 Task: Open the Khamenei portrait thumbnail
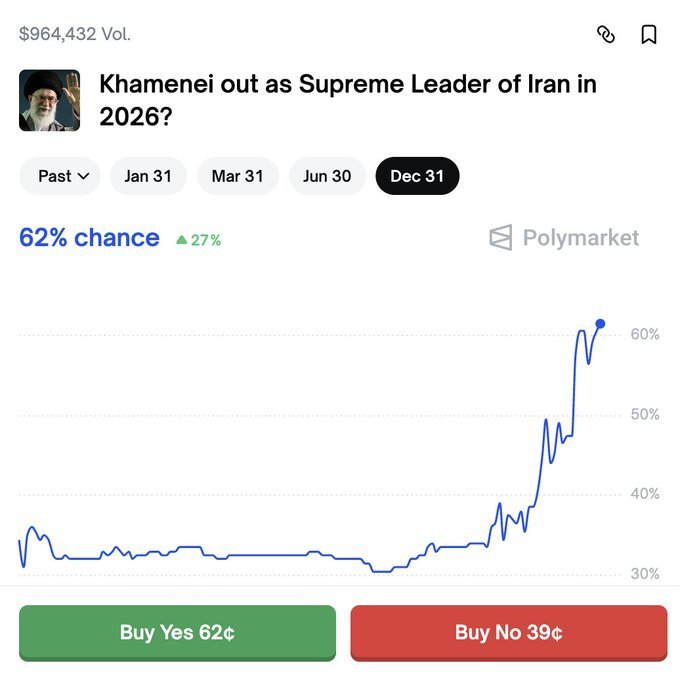point(50,100)
